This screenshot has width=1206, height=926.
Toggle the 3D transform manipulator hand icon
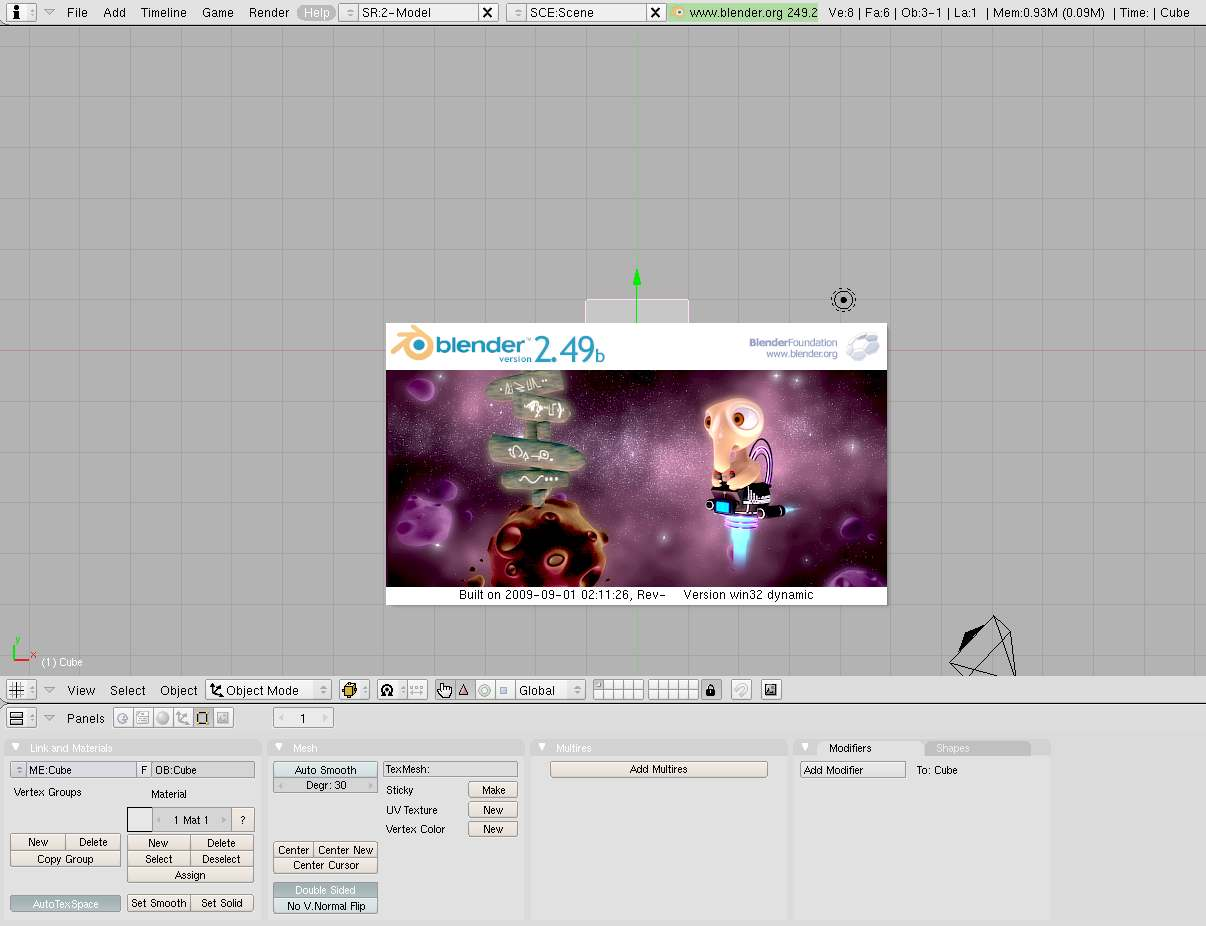point(444,690)
